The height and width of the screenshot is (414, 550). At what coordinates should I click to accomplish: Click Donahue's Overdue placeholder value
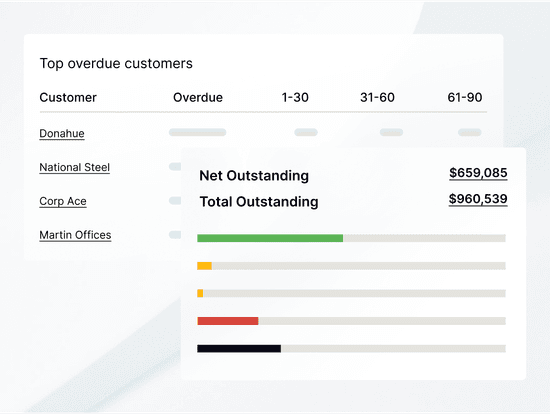[x=197, y=132]
